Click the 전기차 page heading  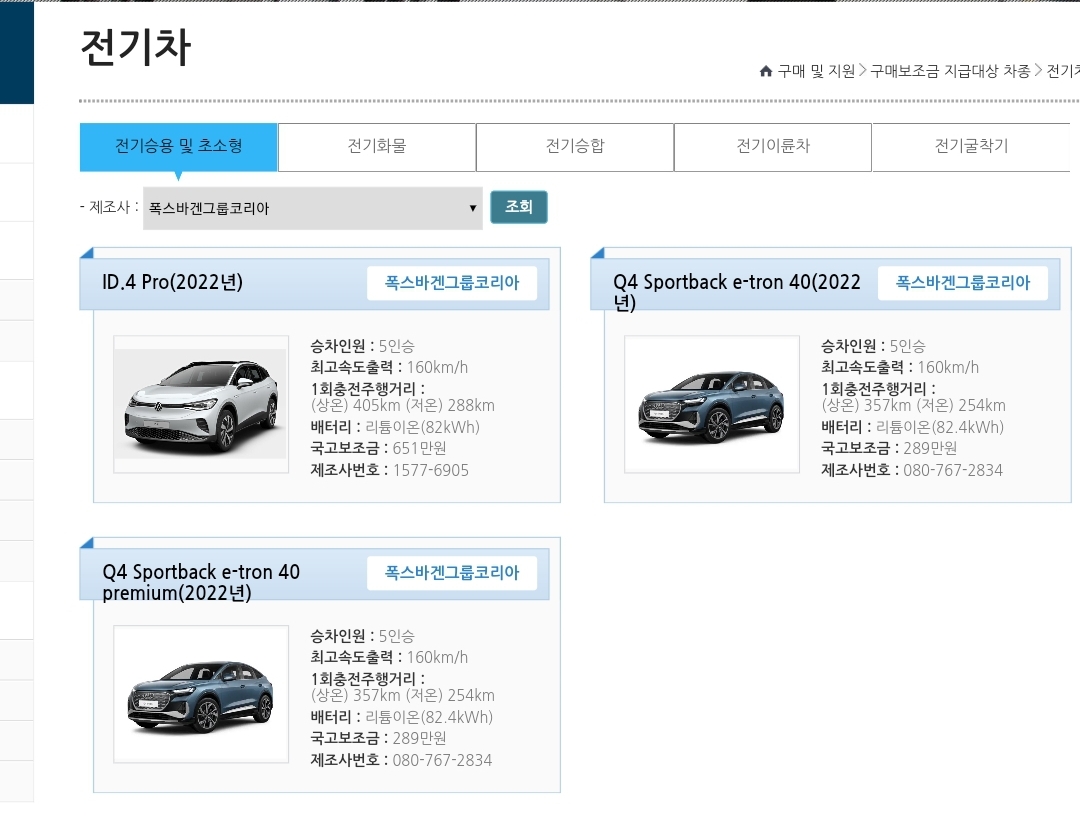tap(136, 48)
